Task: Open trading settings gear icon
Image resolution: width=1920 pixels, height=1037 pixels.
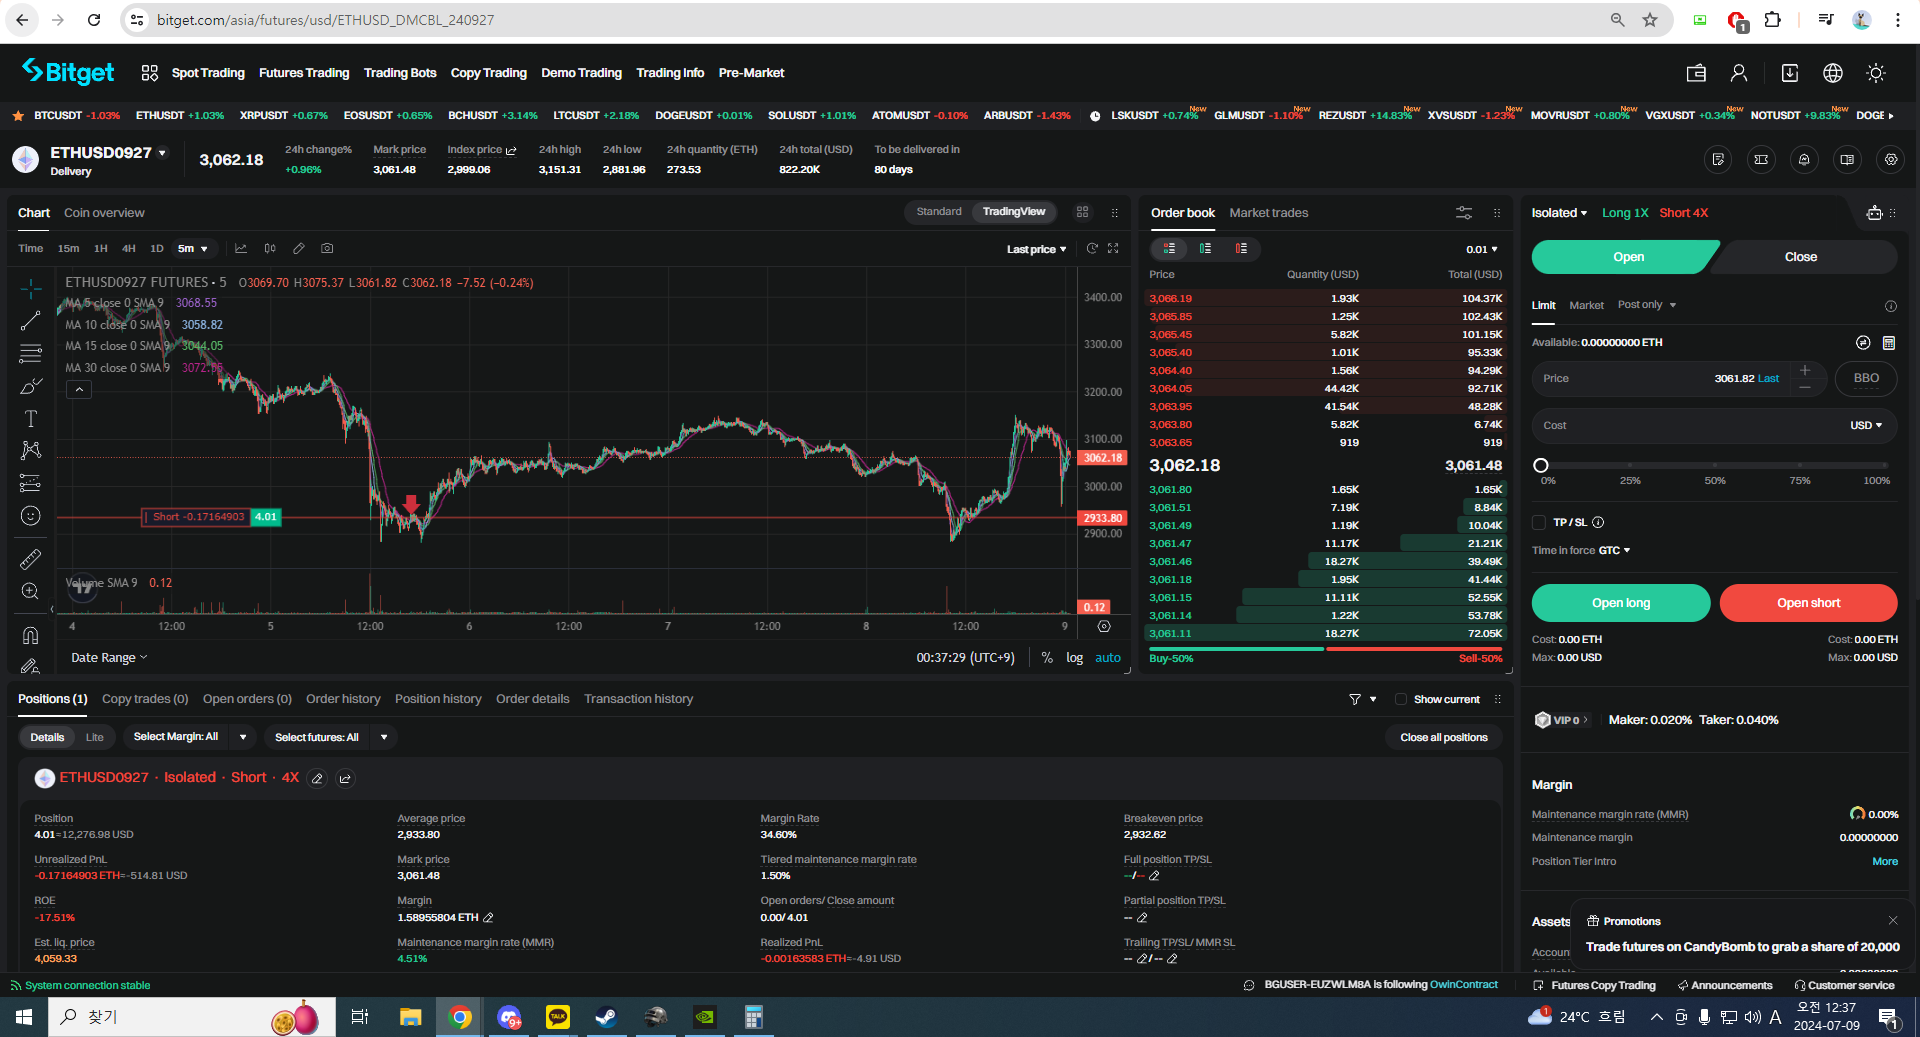Action: tap(1890, 160)
